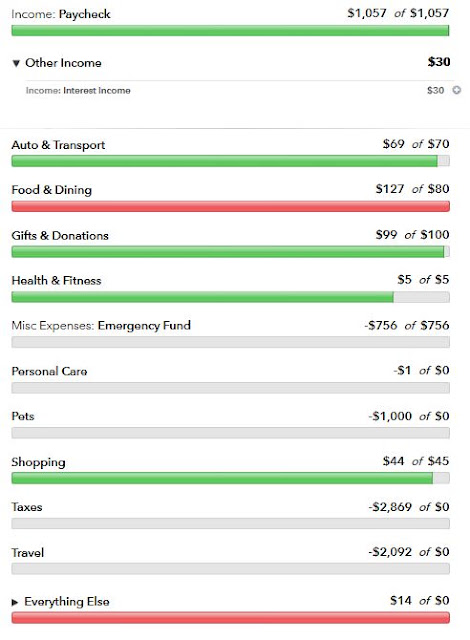The height and width of the screenshot is (640, 470).
Task: Click the red Food & Dining bar
Action: pos(231,206)
